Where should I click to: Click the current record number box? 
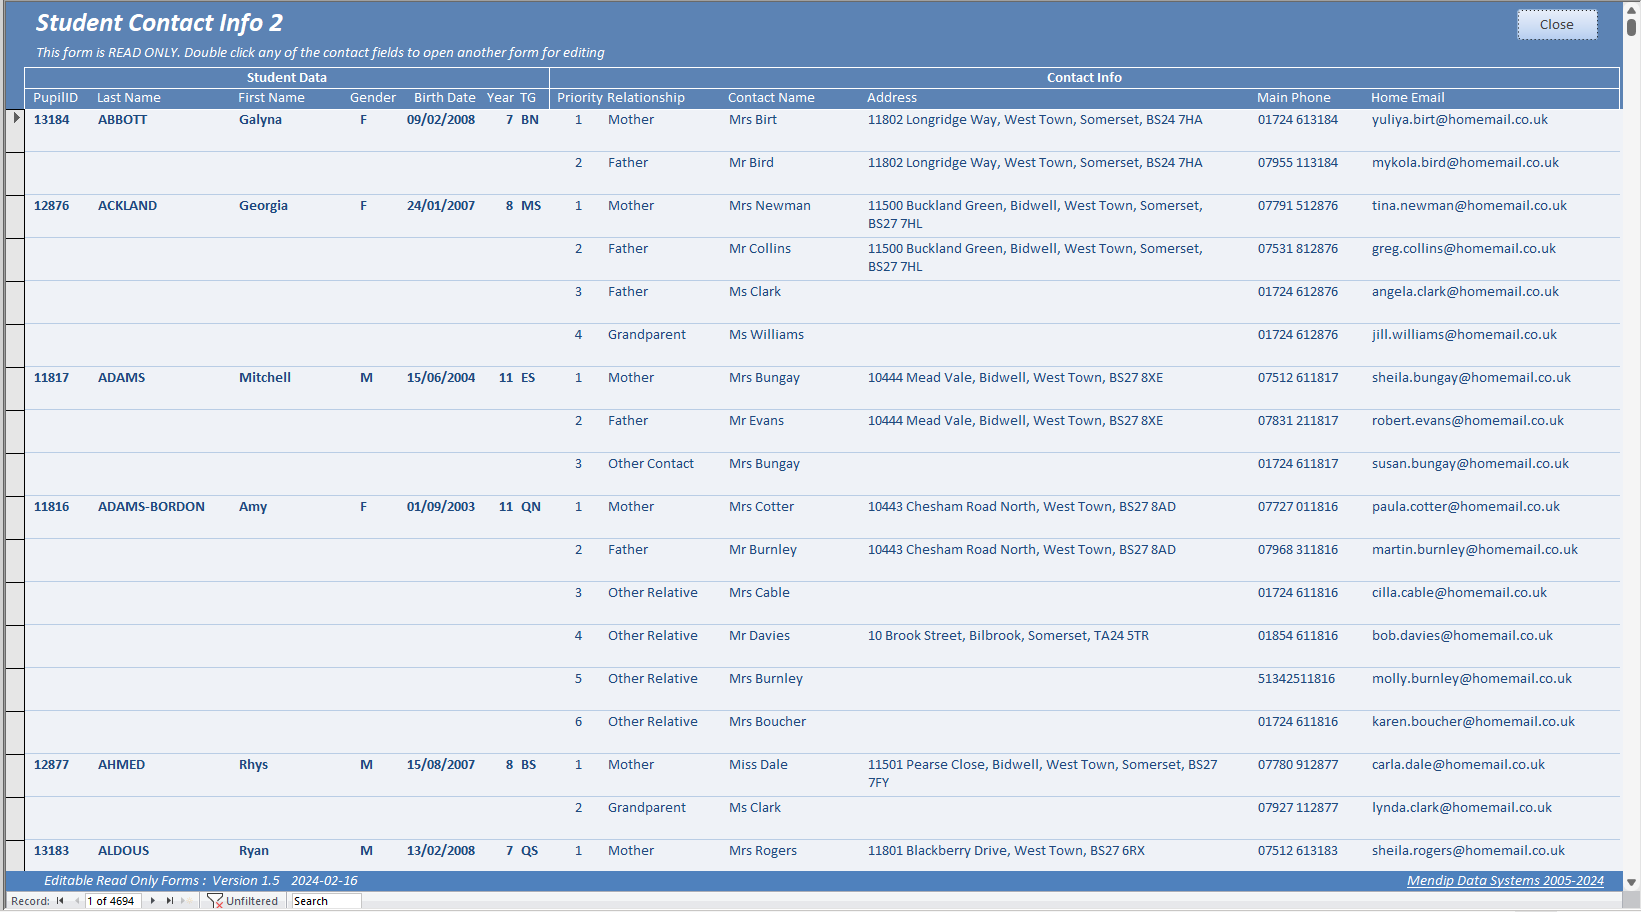coord(114,901)
